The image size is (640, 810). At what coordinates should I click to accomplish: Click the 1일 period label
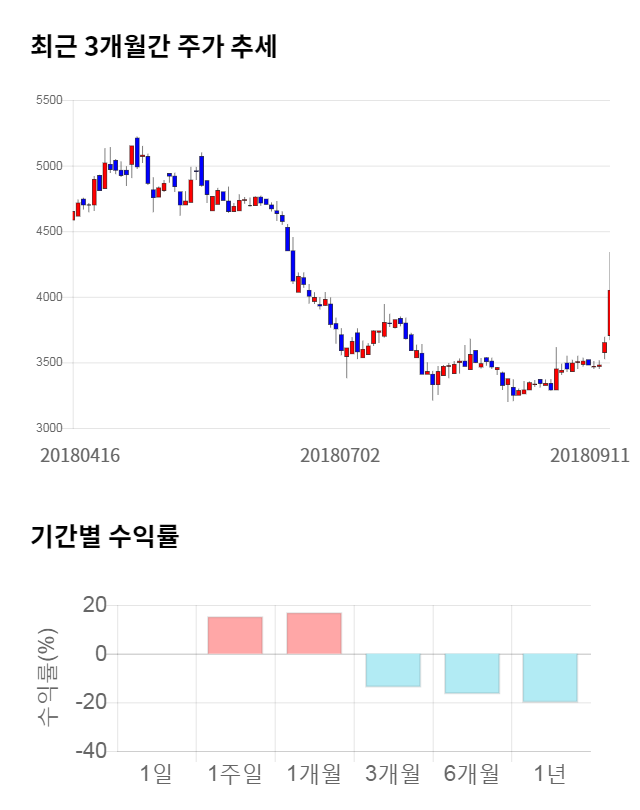click(156, 773)
